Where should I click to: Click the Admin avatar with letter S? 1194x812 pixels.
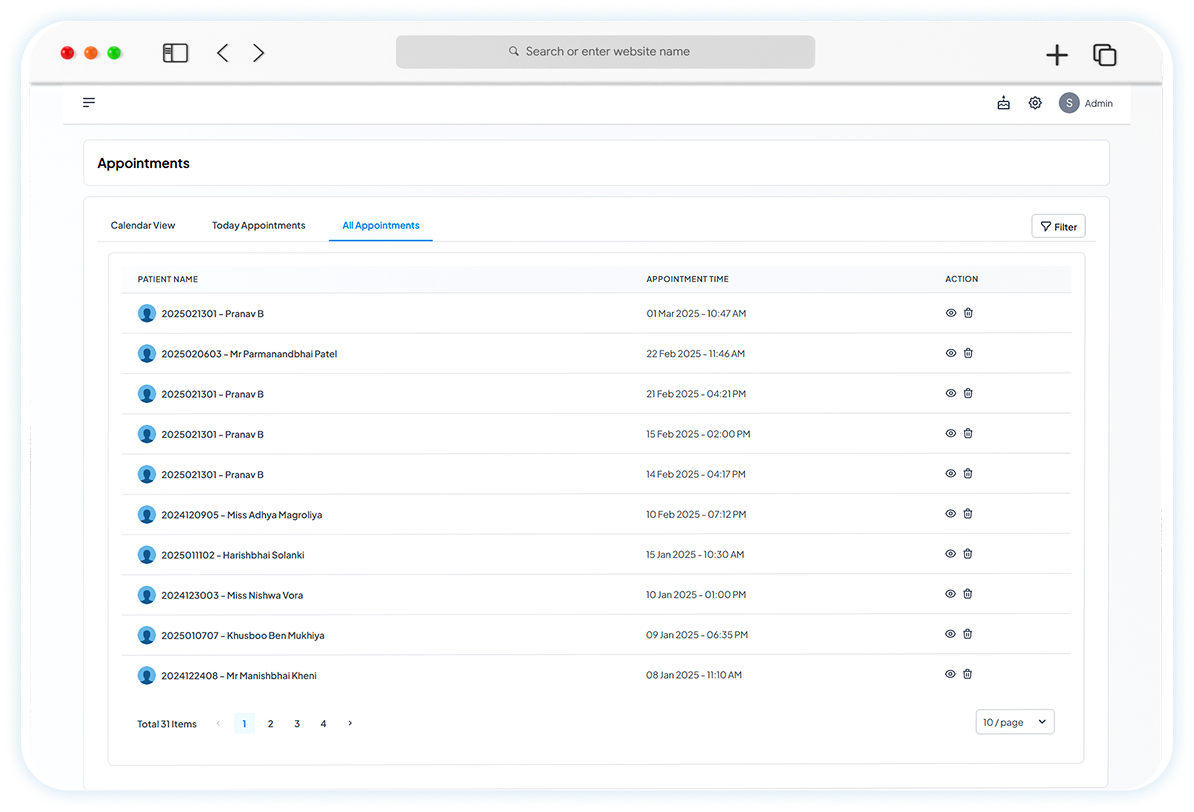(1069, 103)
